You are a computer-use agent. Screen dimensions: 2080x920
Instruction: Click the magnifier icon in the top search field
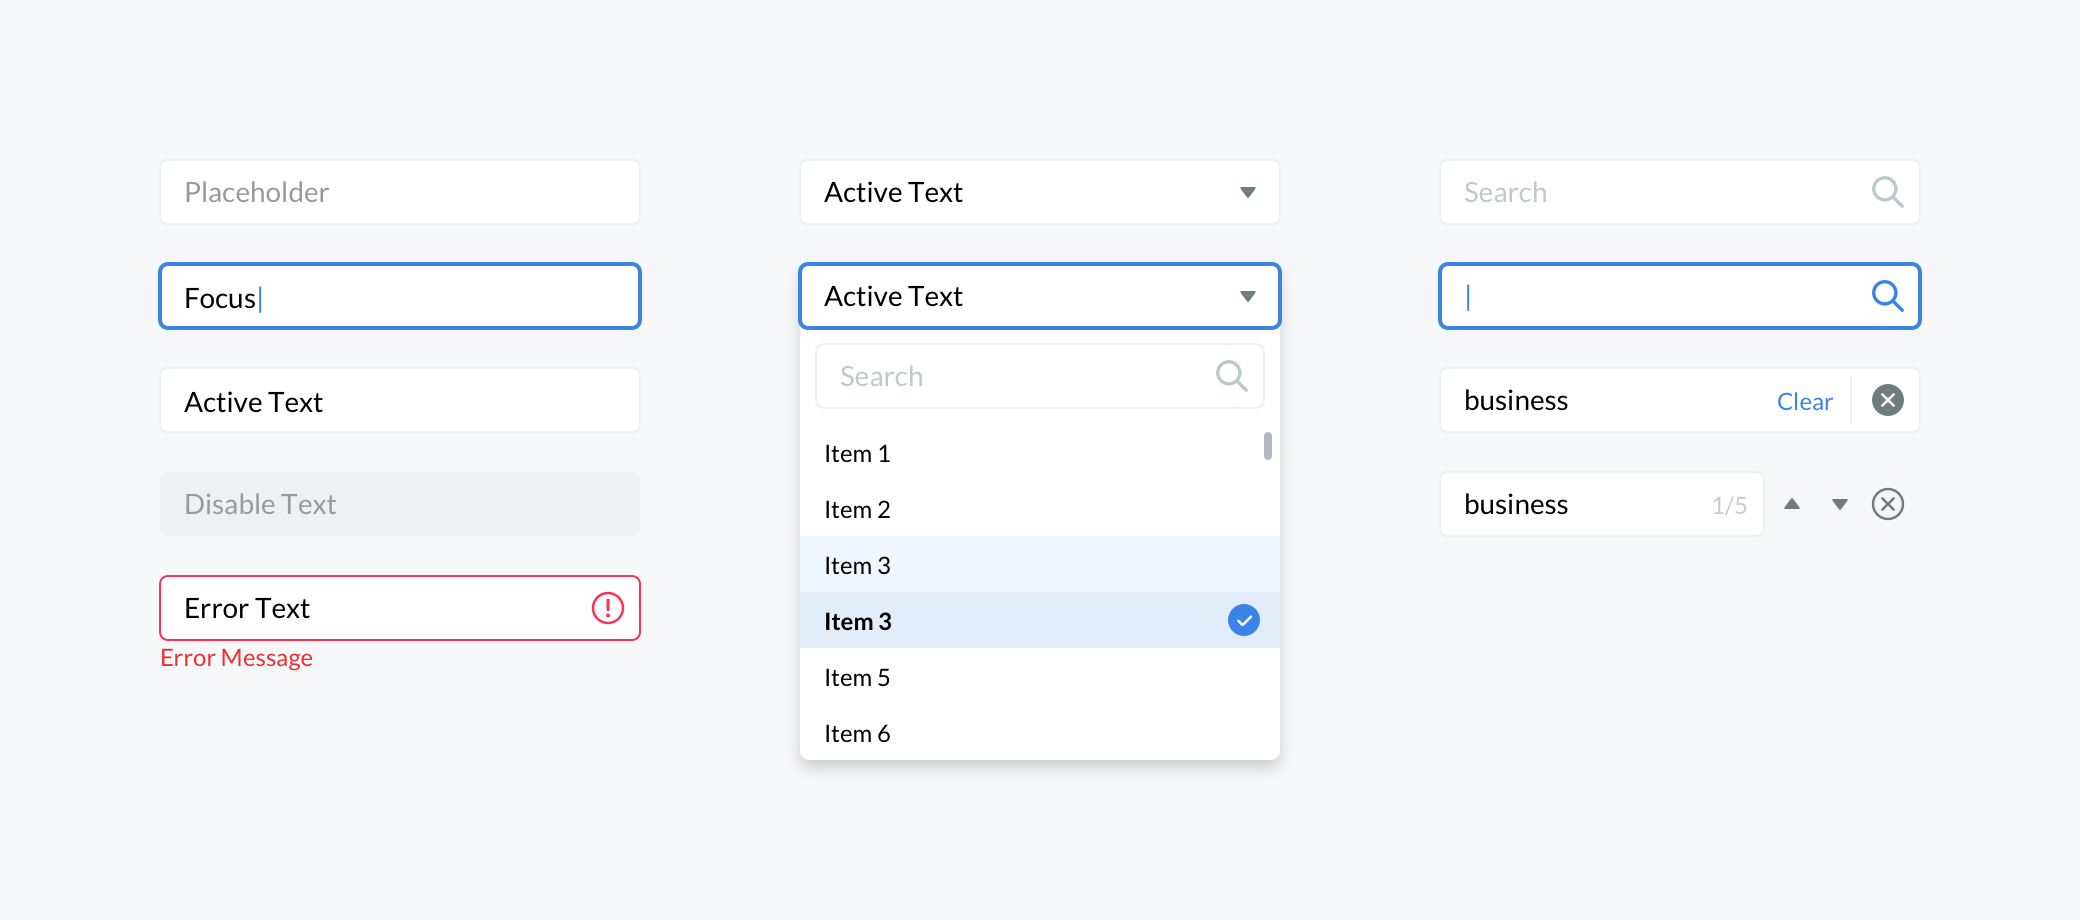coord(1887,191)
